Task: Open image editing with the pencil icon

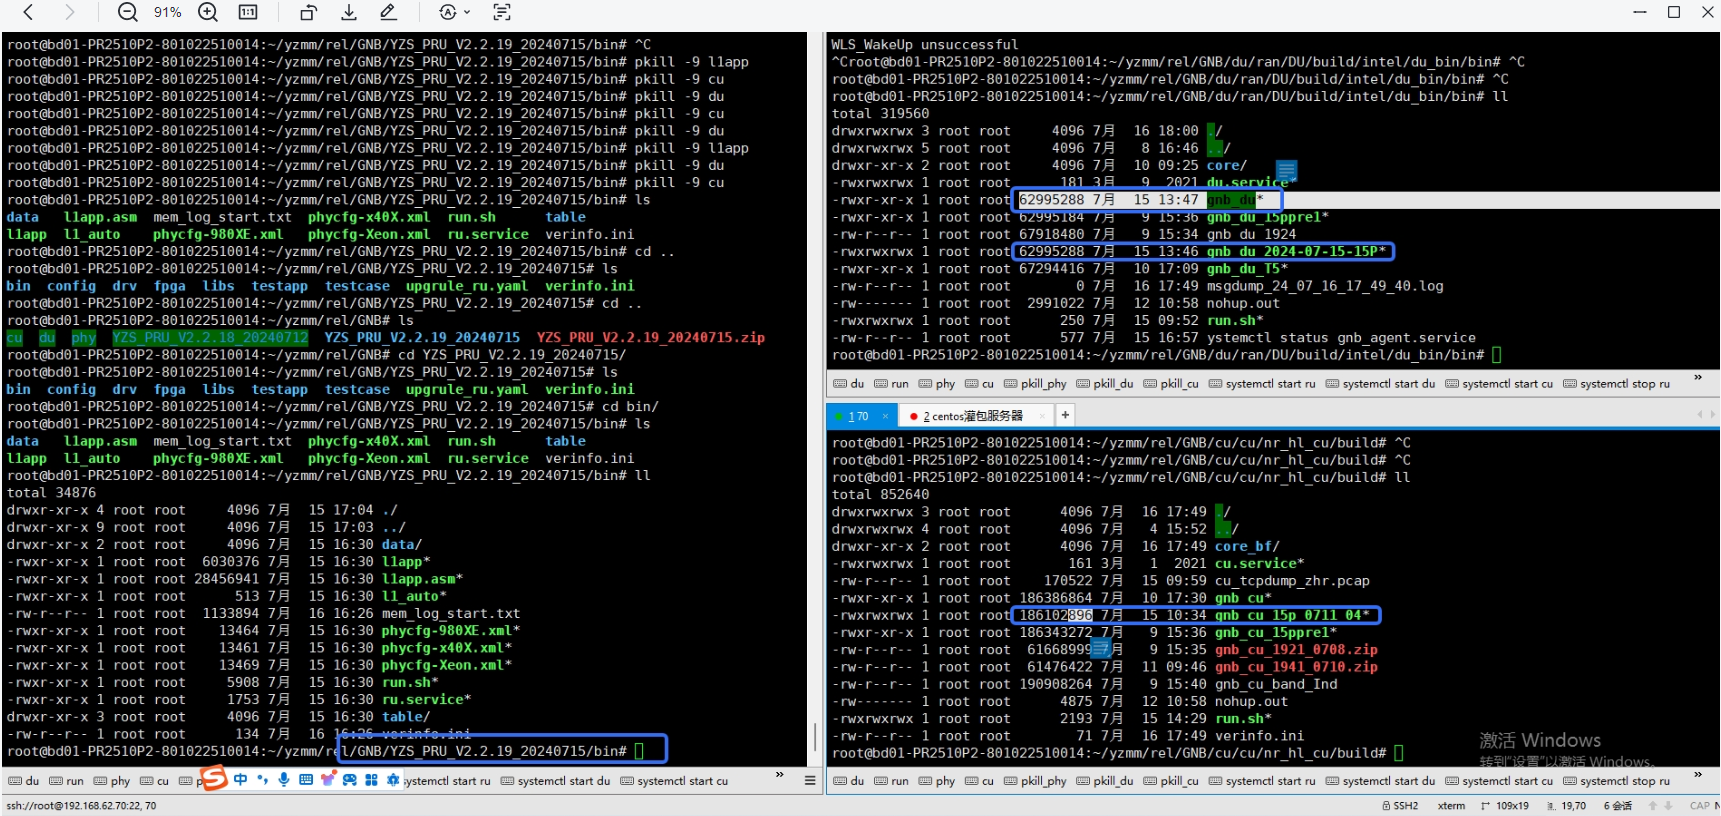Action: click(x=388, y=12)
